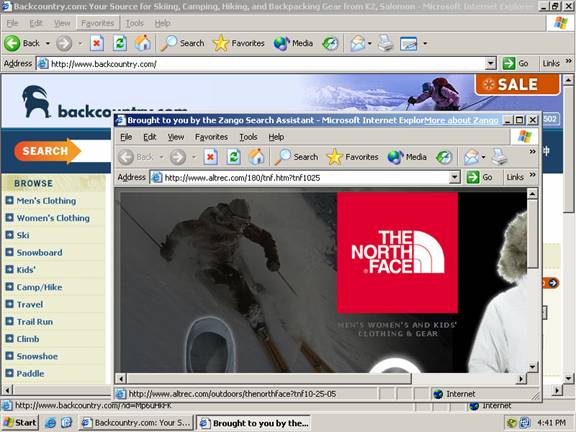Click Go button in Zango popup address bar

(x=480, y=177)
